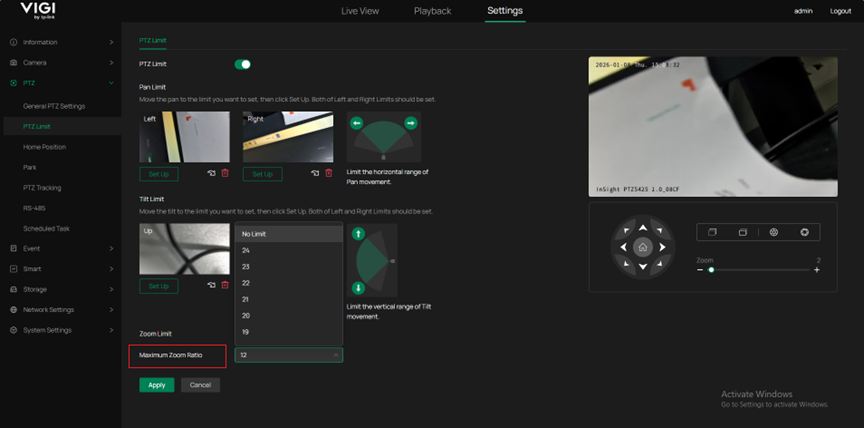Expand the Network Settings section
The height and width of the screenshot is (428, 864).
click(60, 310)
